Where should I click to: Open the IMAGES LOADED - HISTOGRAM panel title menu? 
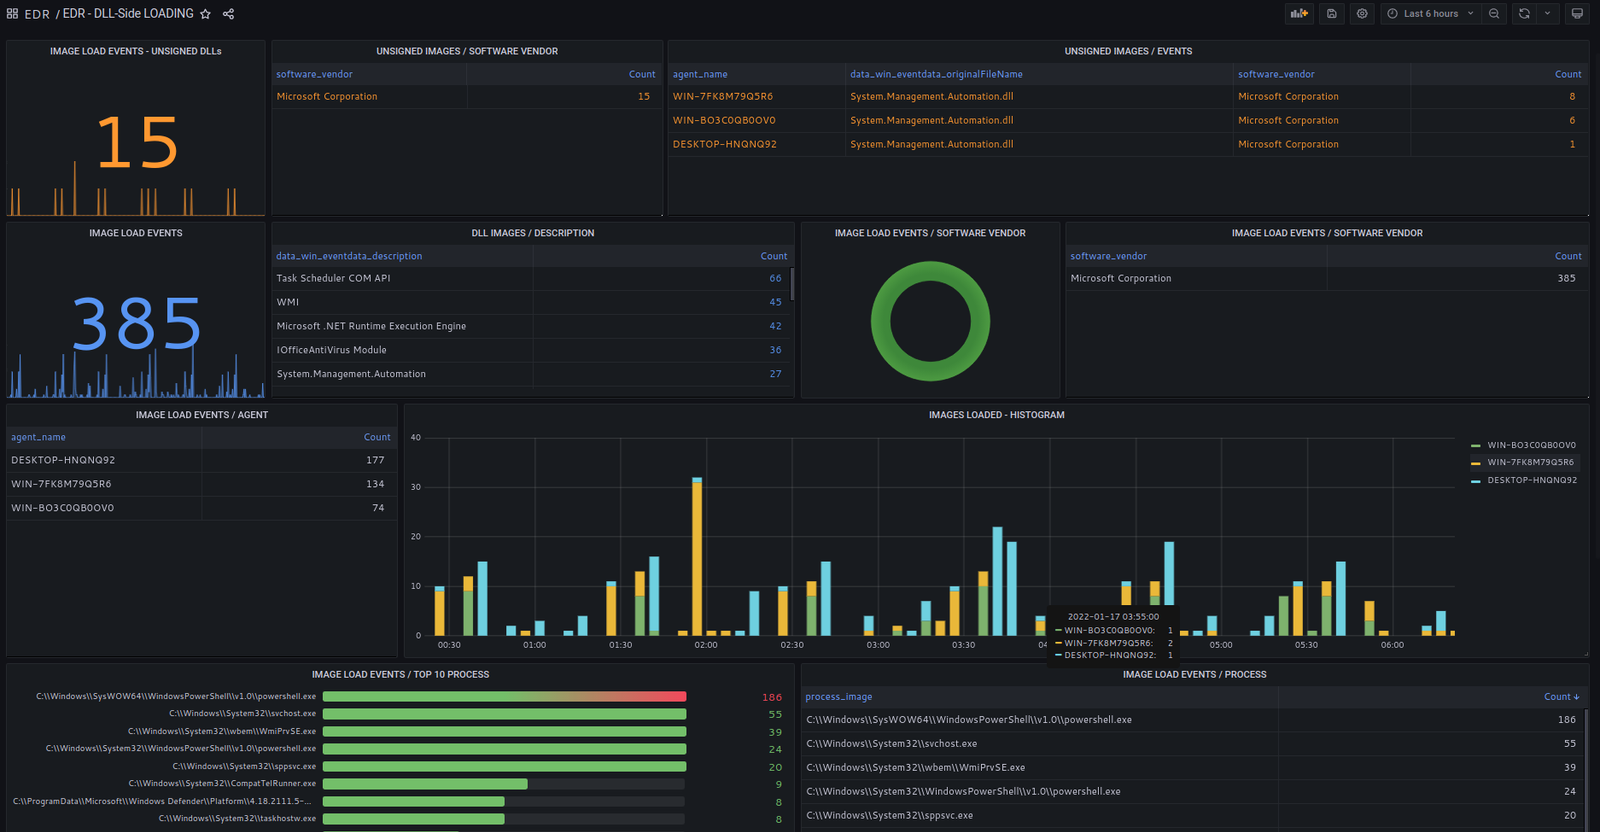tap(996, 415)
